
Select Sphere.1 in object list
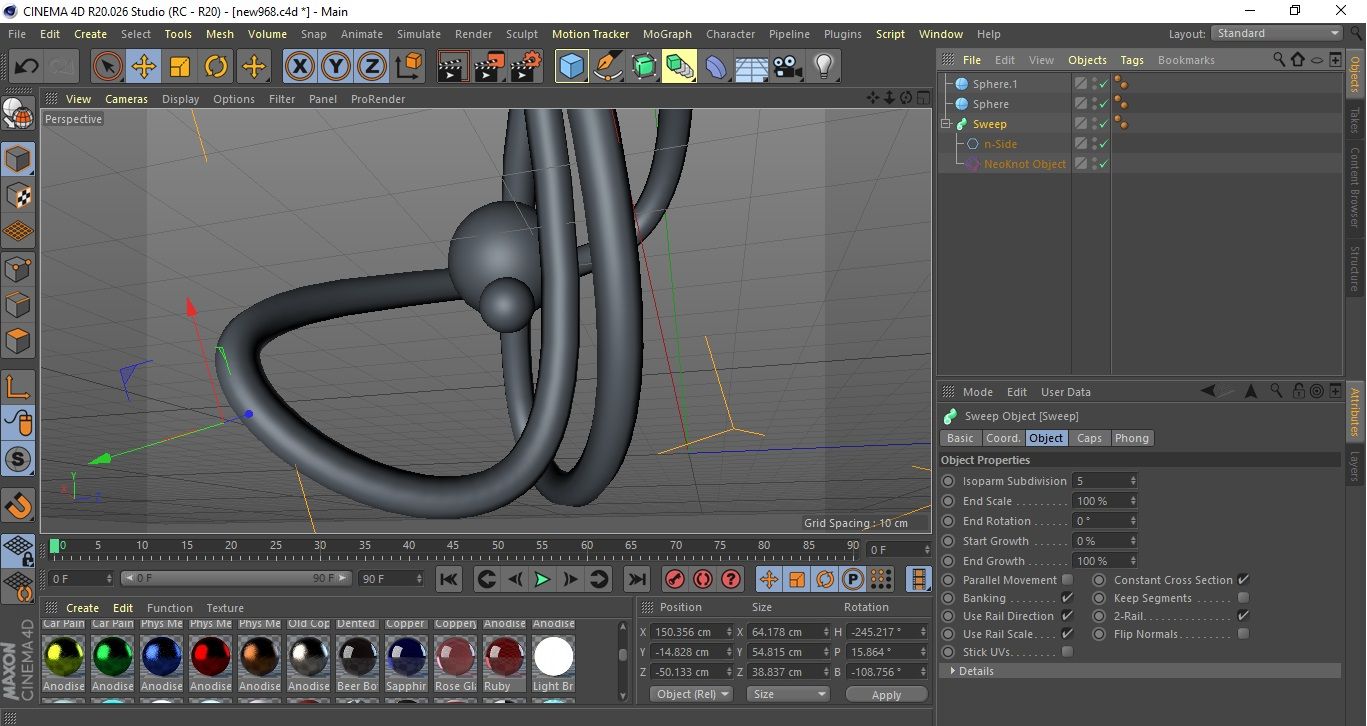994,84
